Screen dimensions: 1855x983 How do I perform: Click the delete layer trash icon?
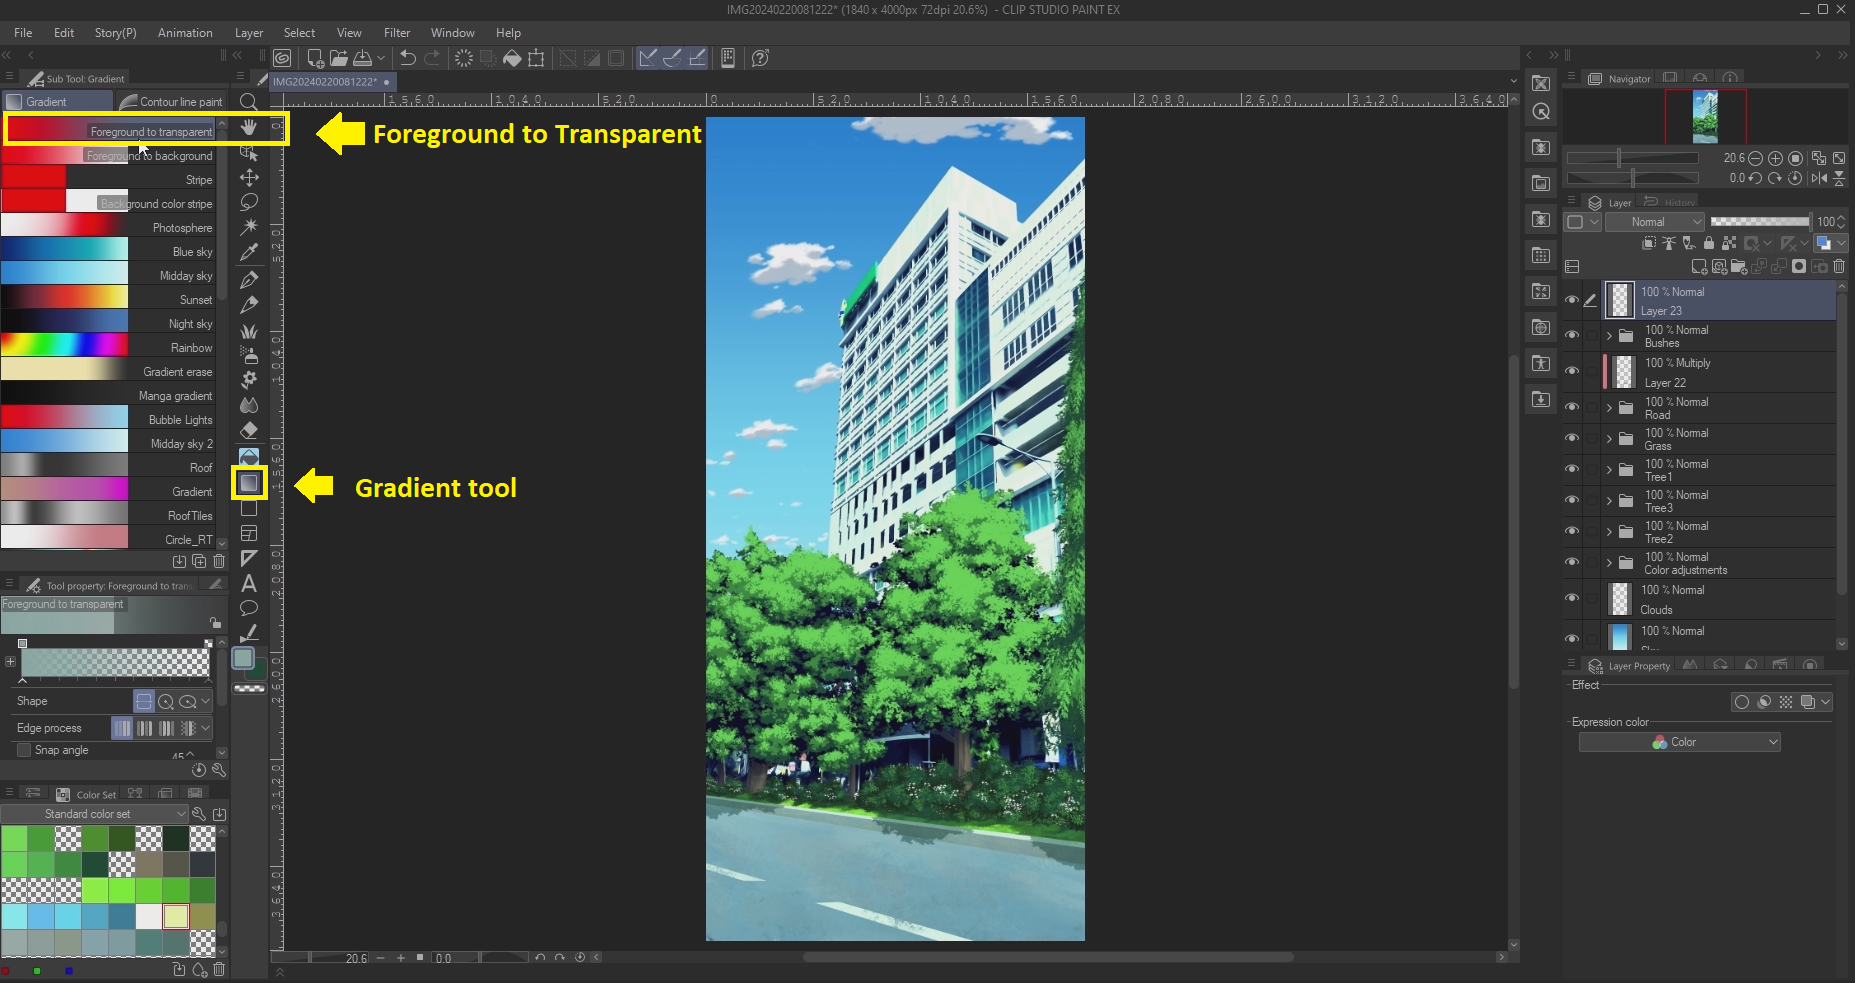coord(1839,266)
